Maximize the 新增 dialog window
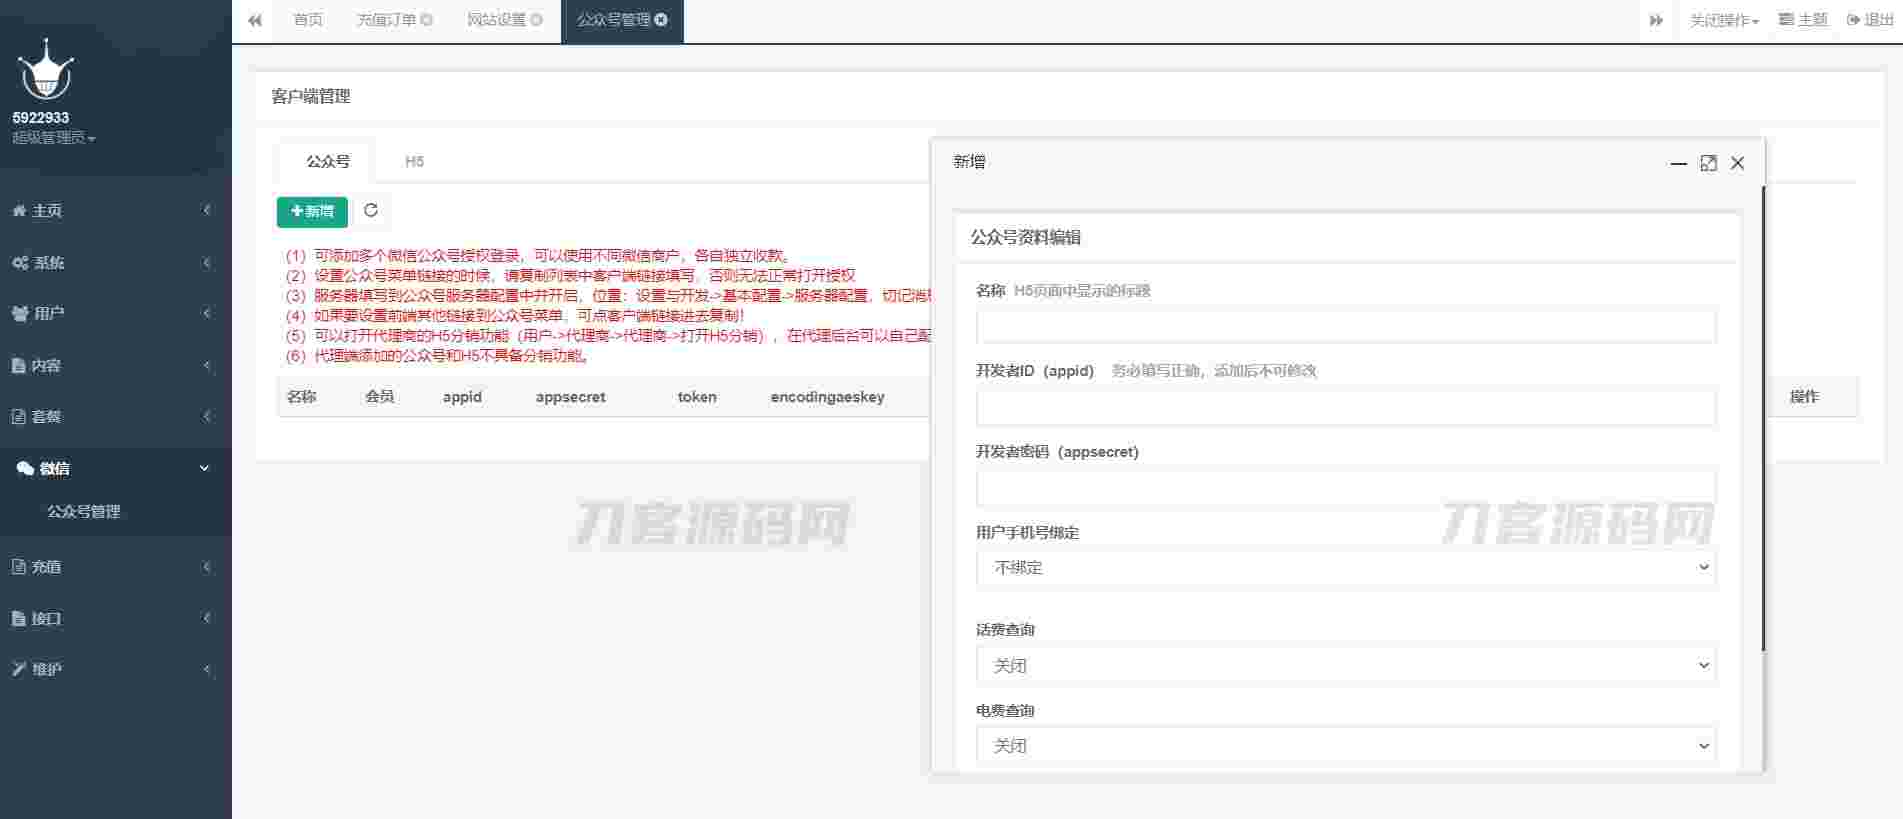The height and width of the screenshot is (819, 1903). (x=1708, y=163)
